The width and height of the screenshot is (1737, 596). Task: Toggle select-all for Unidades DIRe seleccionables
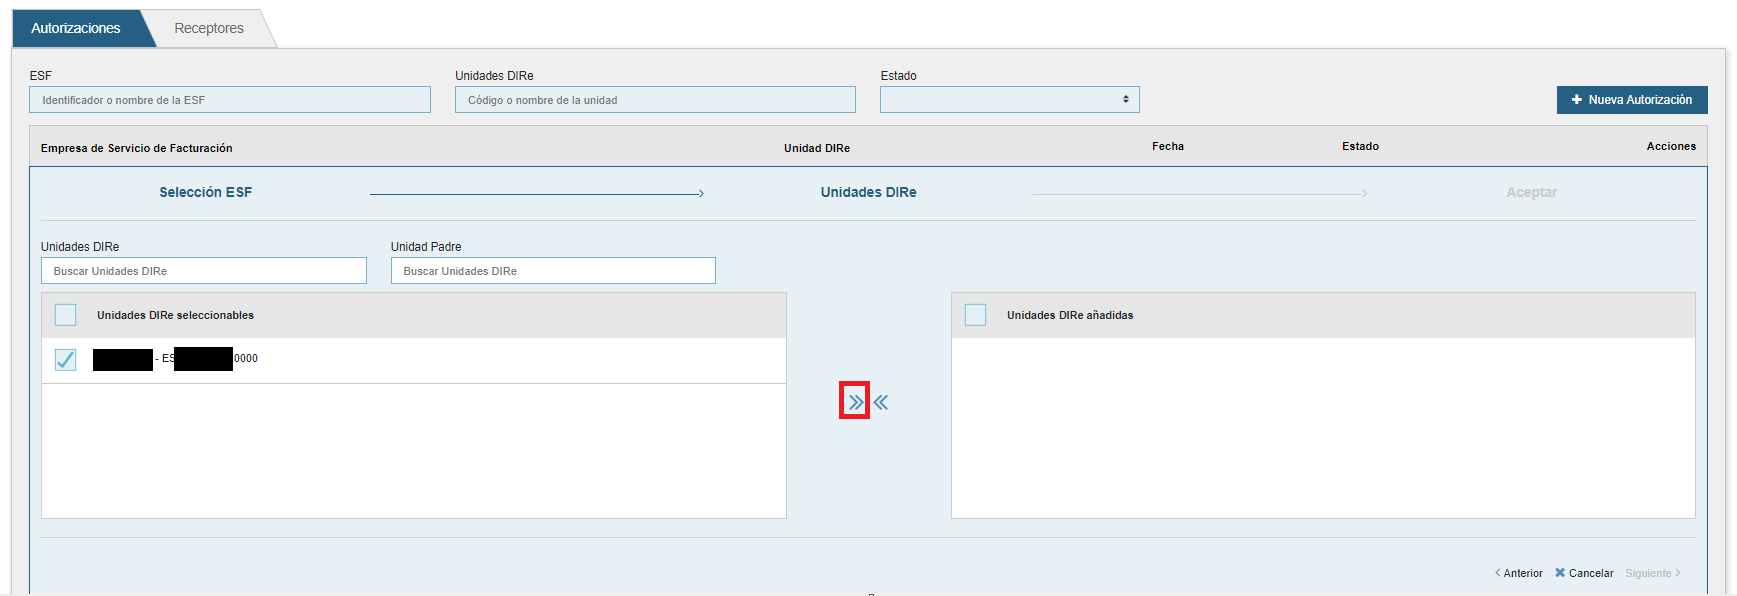tap(66, 315)
